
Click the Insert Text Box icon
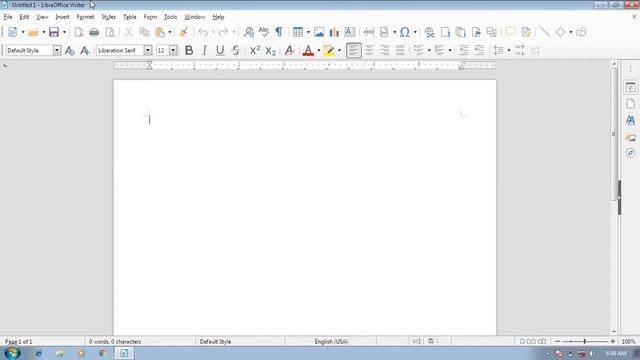tap(350, 32)
